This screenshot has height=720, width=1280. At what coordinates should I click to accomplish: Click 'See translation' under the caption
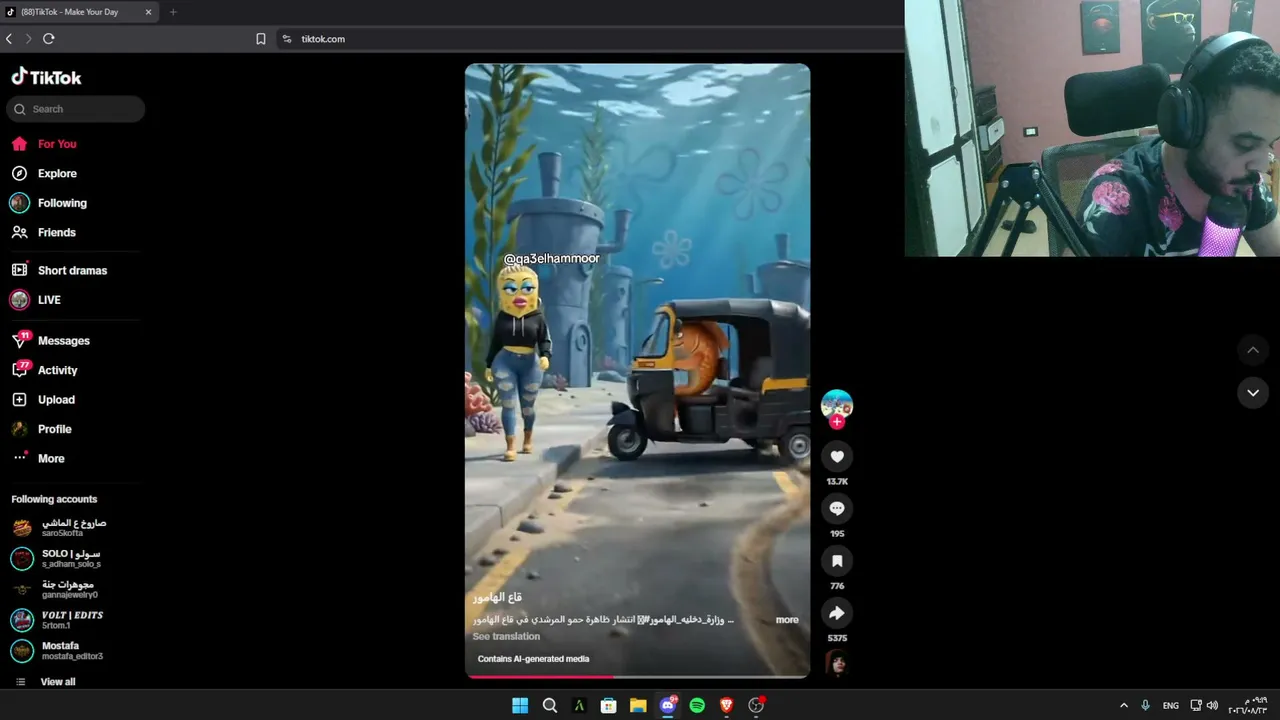pyautogui.click(x=506, y=636)
